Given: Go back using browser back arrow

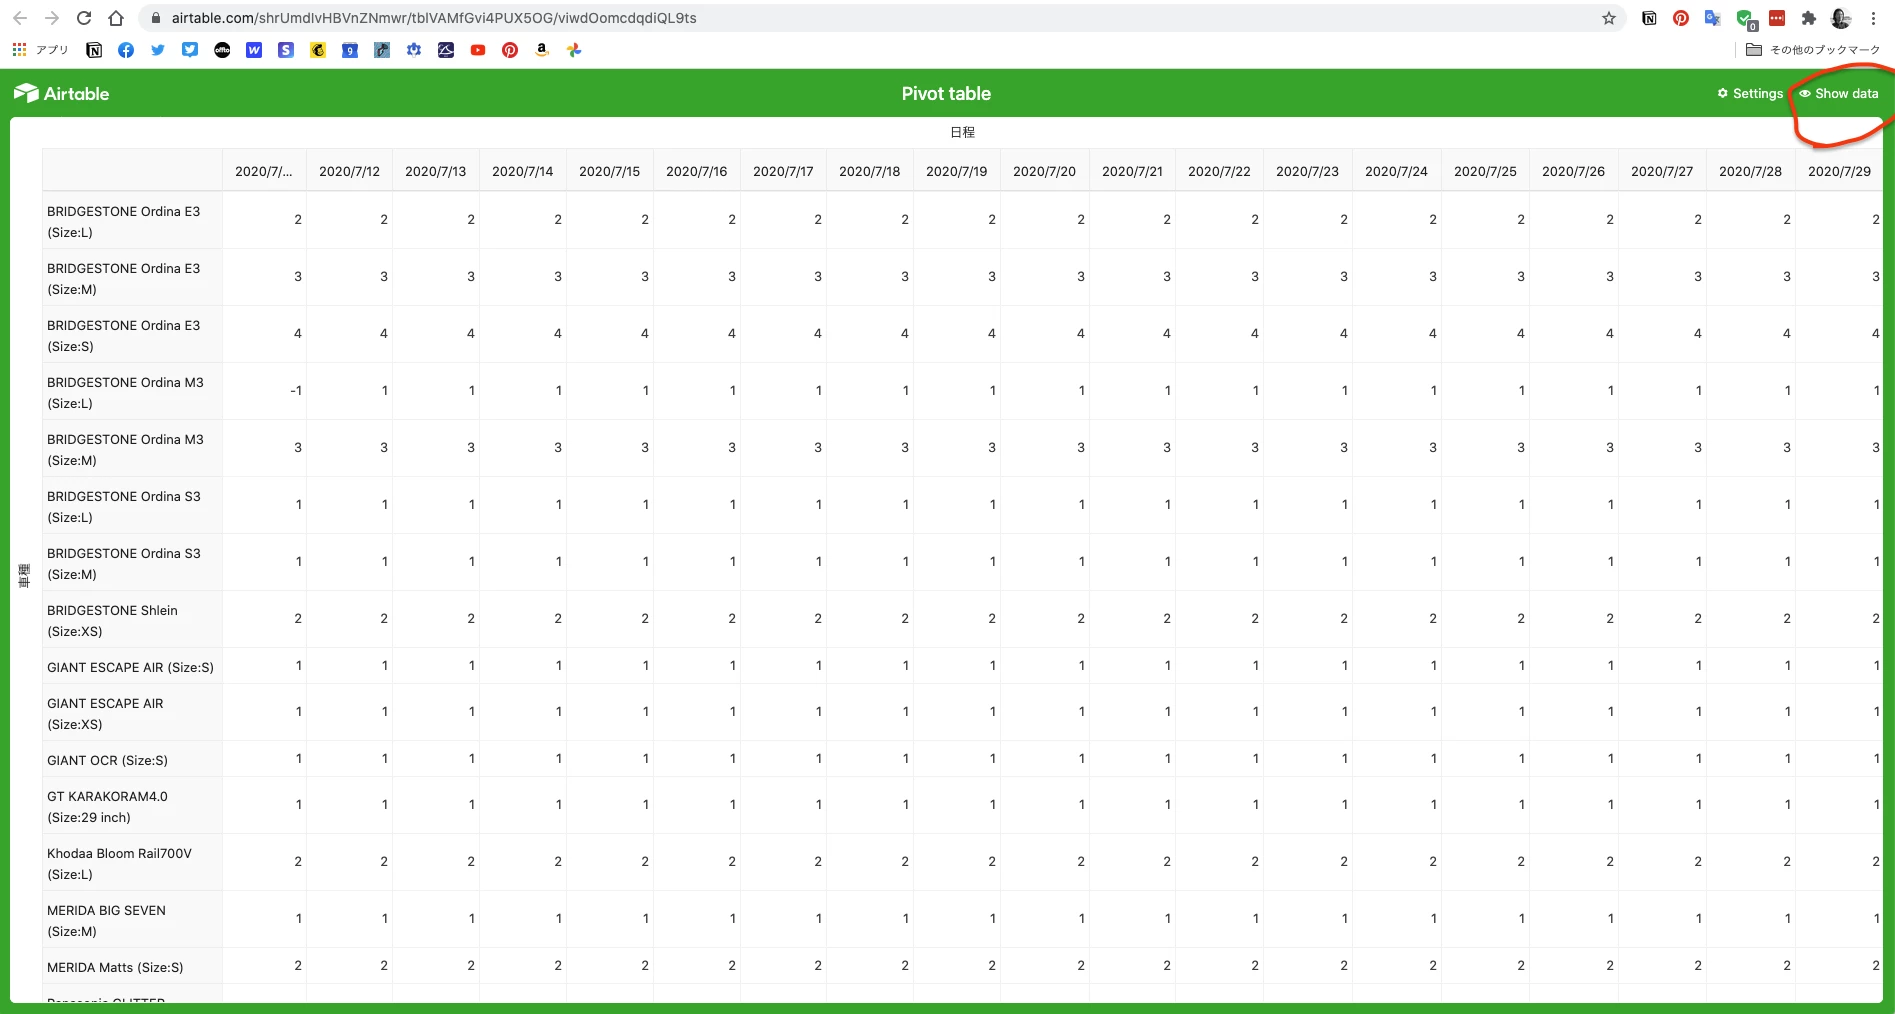Looking at the screenshot, I should (20, 18).
